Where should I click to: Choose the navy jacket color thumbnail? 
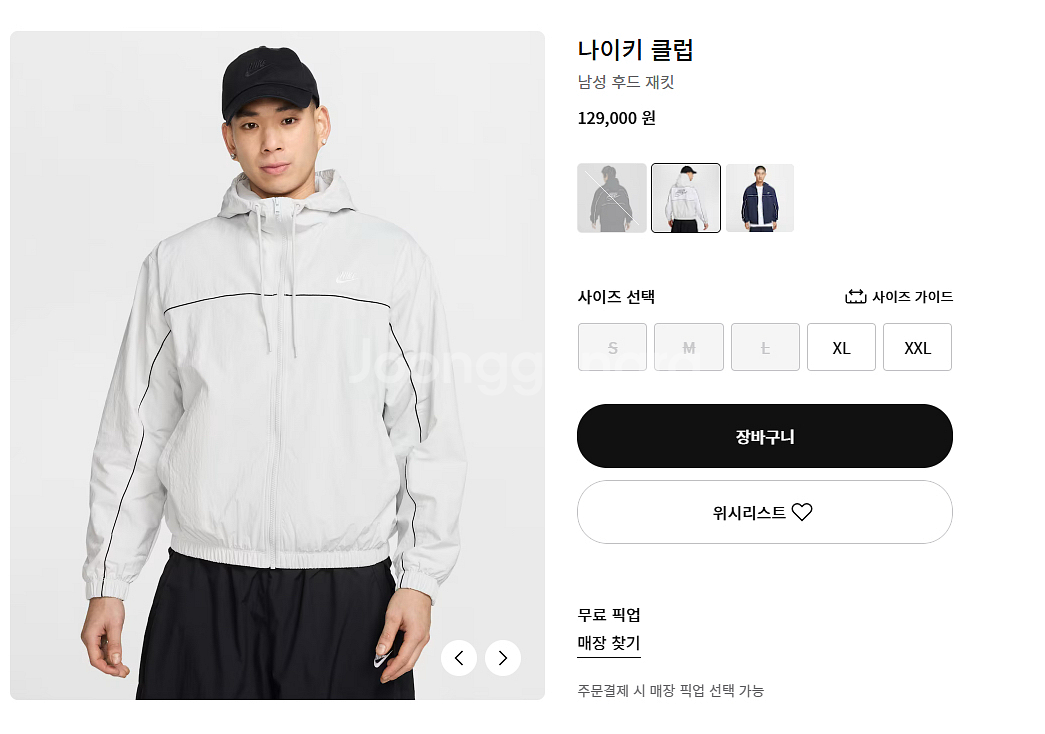760,198
